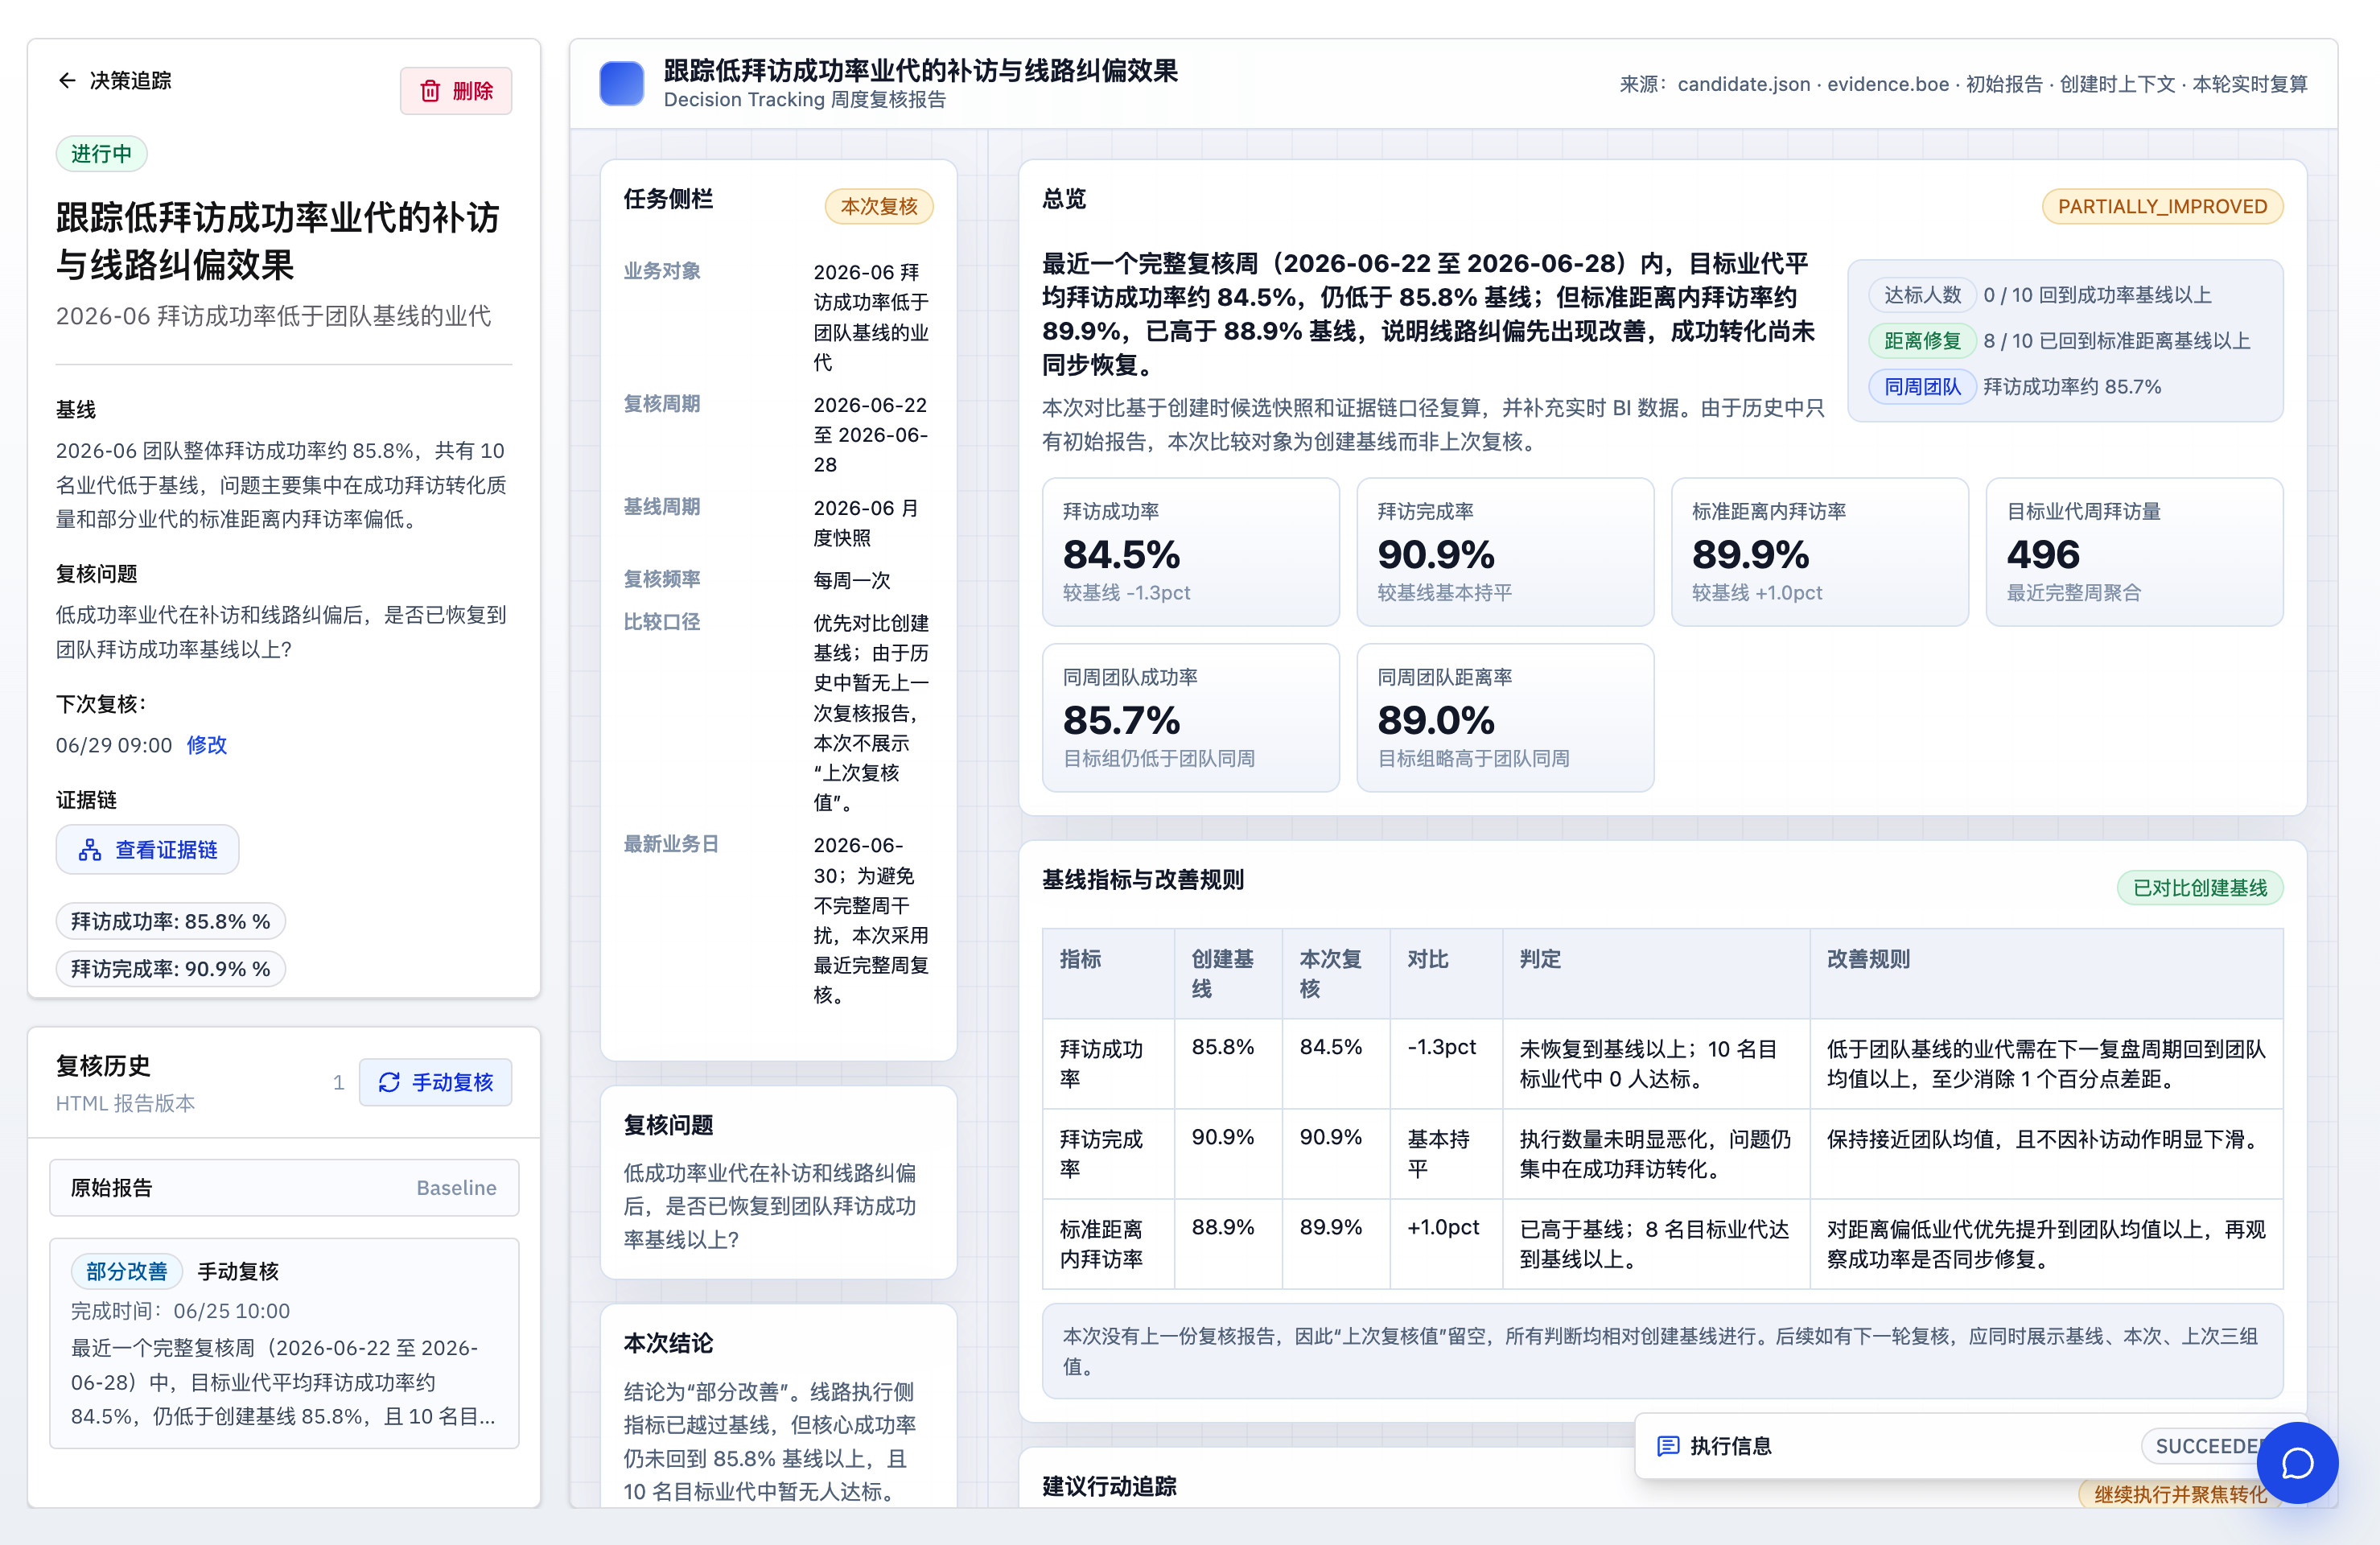This screenshot has width=2380, height=1545.
Task: Click the blue report logo square
Action: (x=621, y=84)
